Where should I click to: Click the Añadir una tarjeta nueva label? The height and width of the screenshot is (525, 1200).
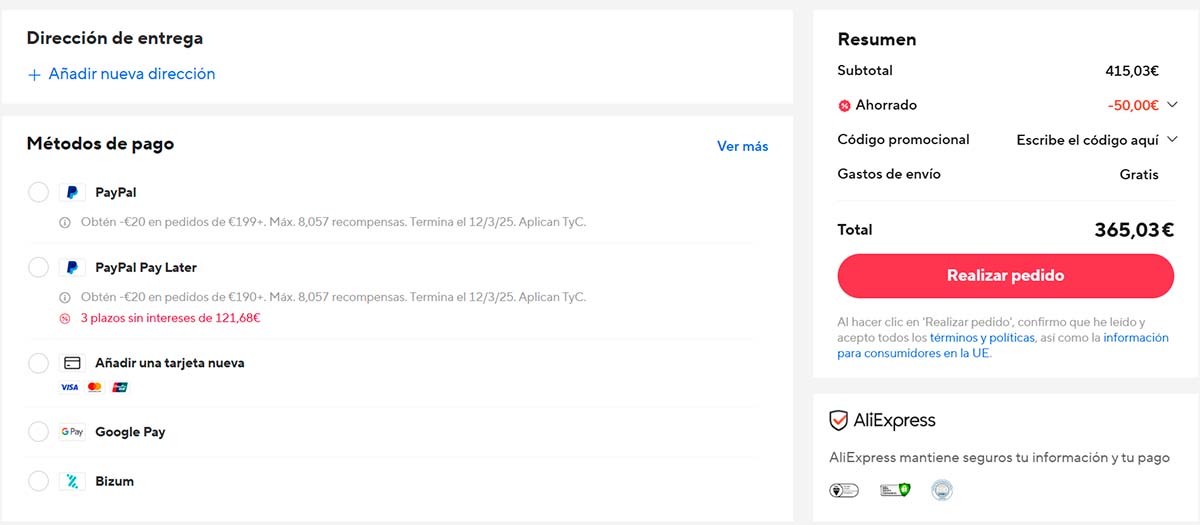tap(170, 363)
